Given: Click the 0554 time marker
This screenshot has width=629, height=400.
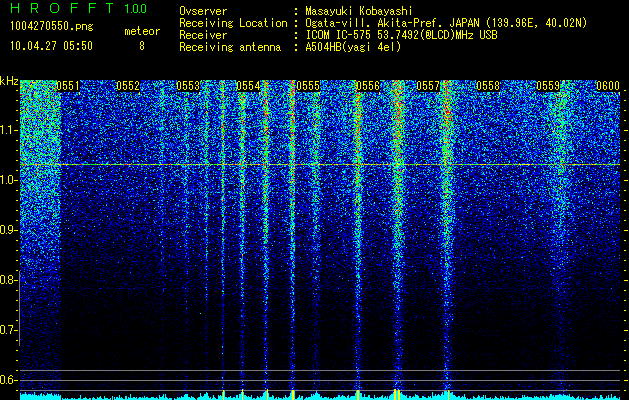Looking at the screenshot, I should [x=248, y=86].
